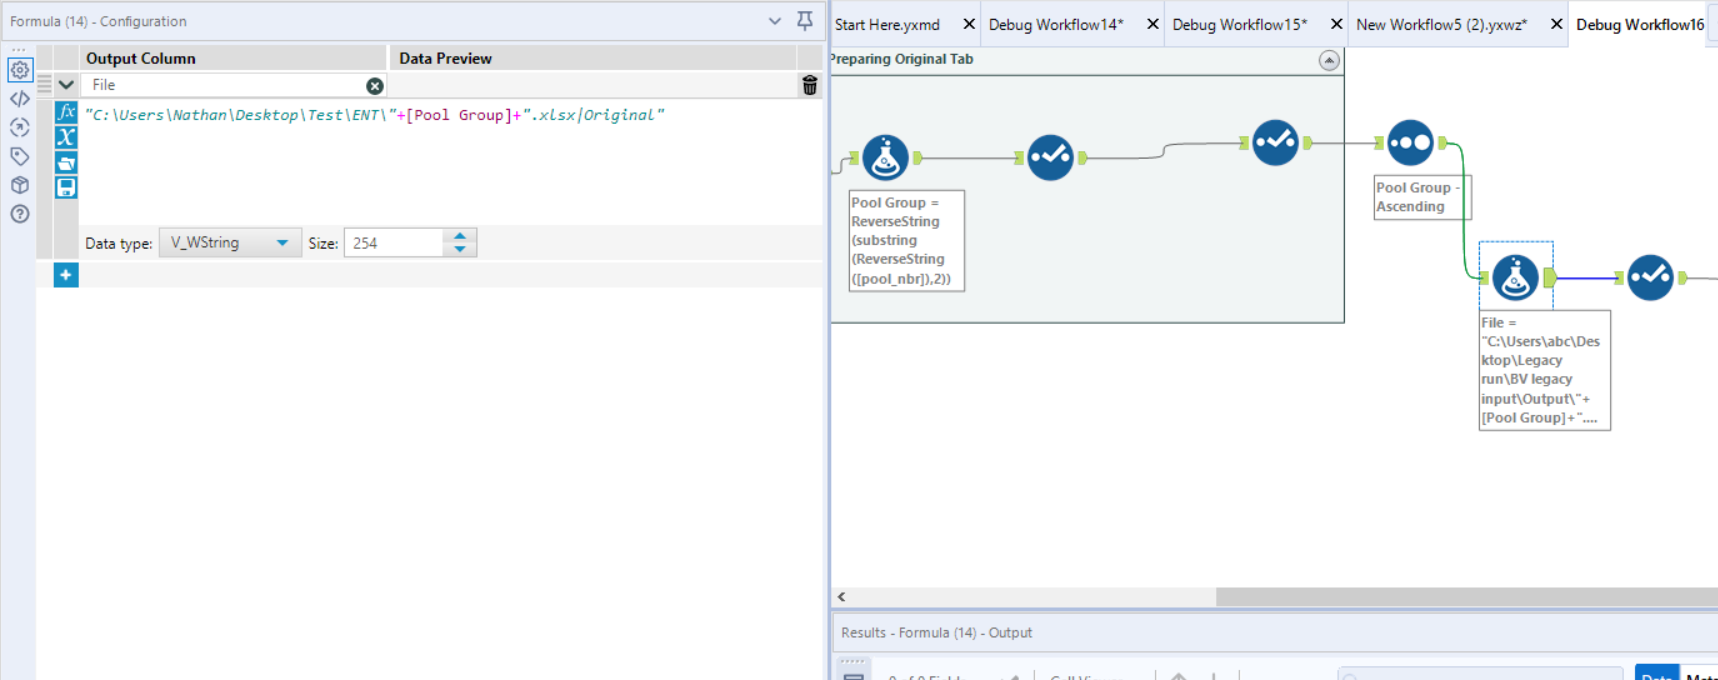
Task: Click the help question mark sidebar icon
Action: [20, 214]
